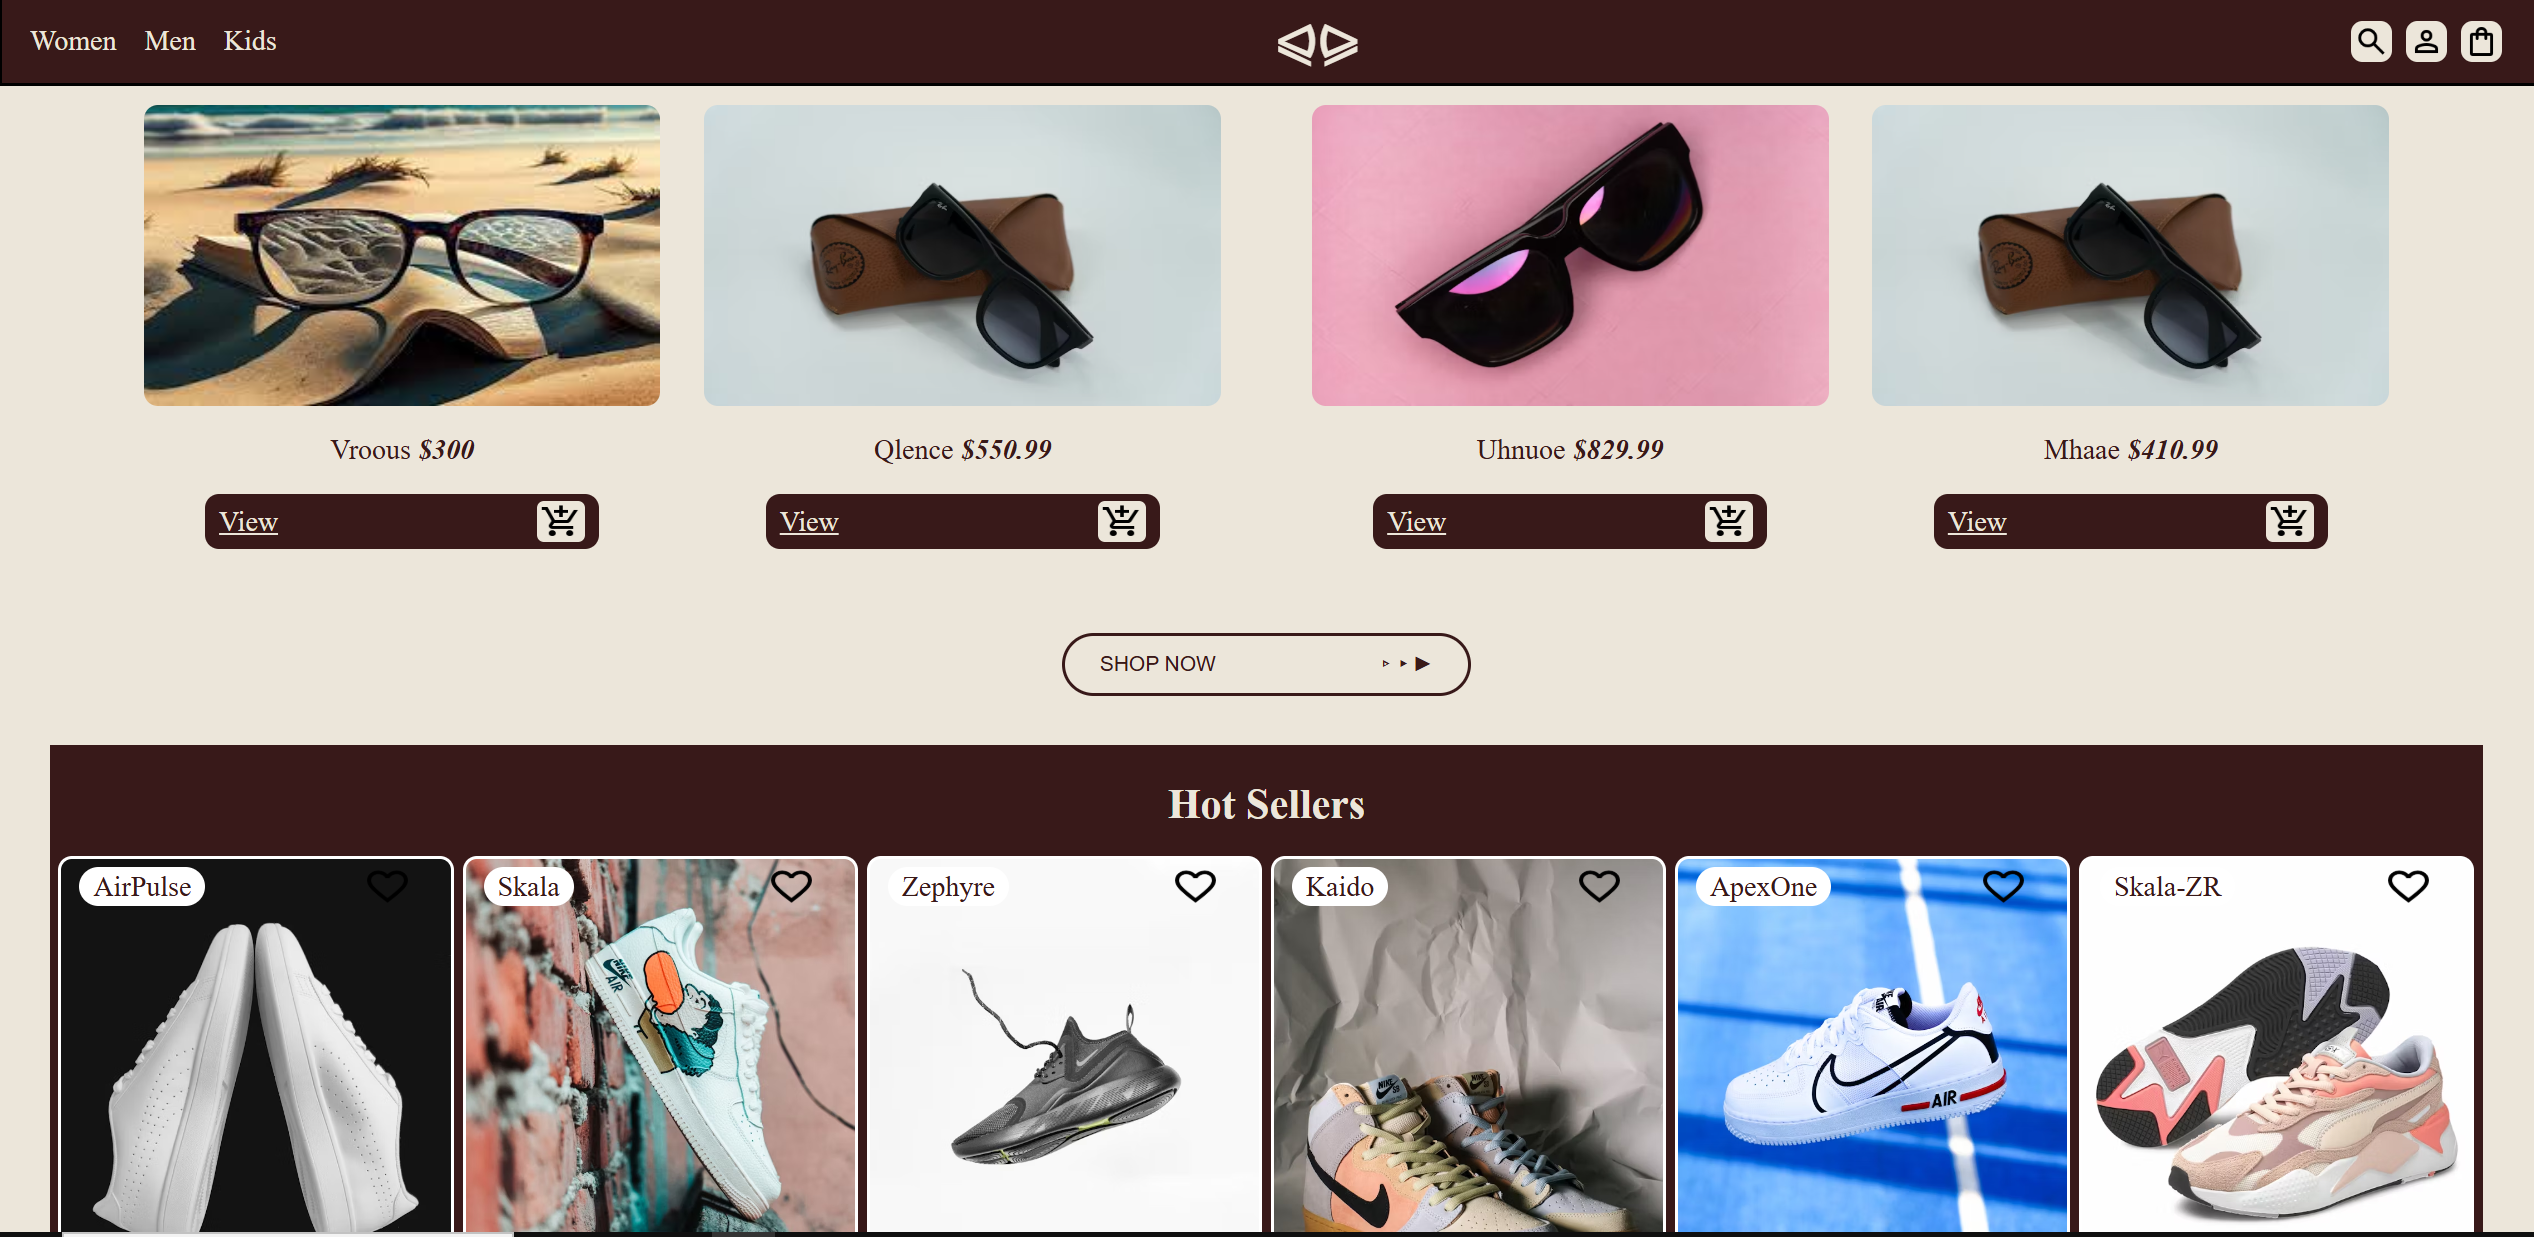
Task: Toggle favorite heart on ApexOne sneaker
Action: pos(2003,885)
